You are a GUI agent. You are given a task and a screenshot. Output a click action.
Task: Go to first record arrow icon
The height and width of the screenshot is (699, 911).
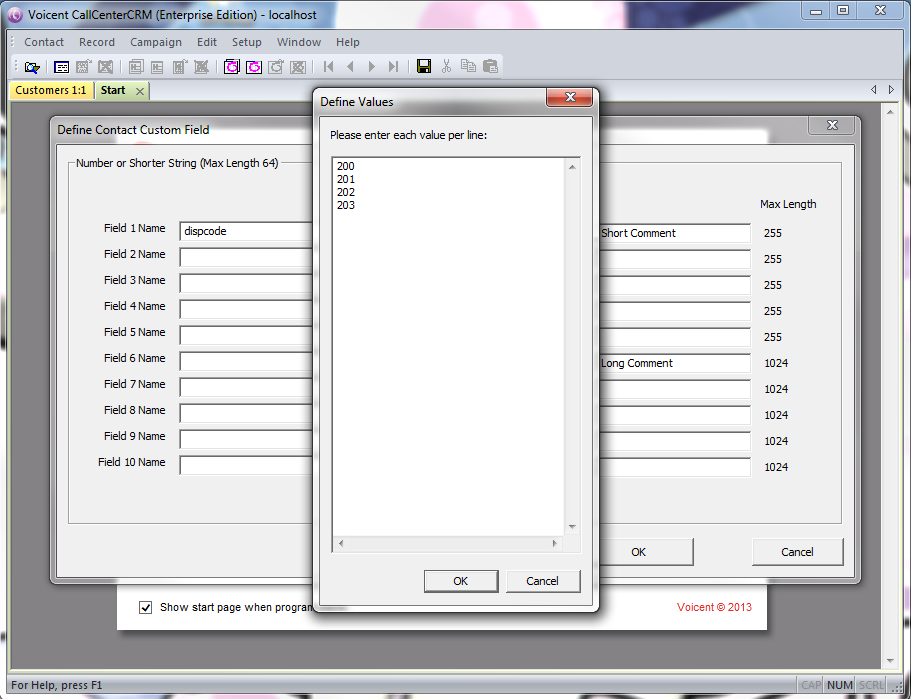click(328, 67)
